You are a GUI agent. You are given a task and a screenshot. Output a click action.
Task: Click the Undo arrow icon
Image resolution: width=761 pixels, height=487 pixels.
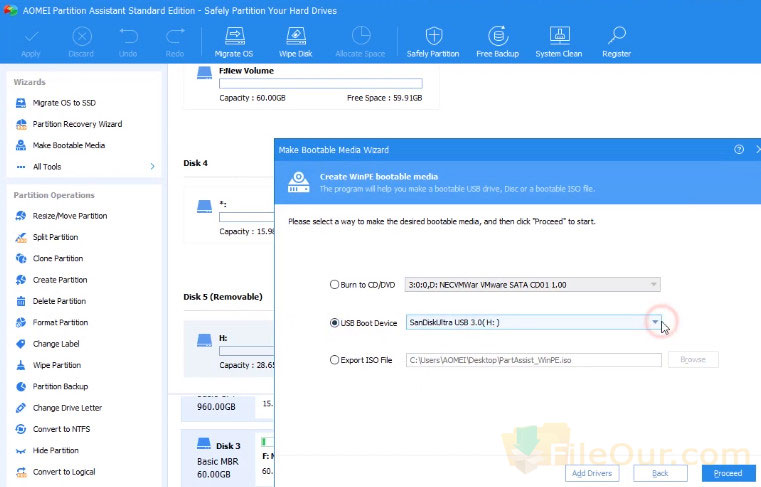(x=128, y=36)
